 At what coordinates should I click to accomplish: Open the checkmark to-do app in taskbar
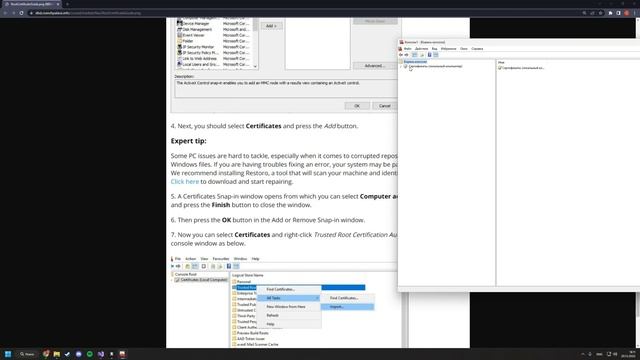(x=67, y=354)
